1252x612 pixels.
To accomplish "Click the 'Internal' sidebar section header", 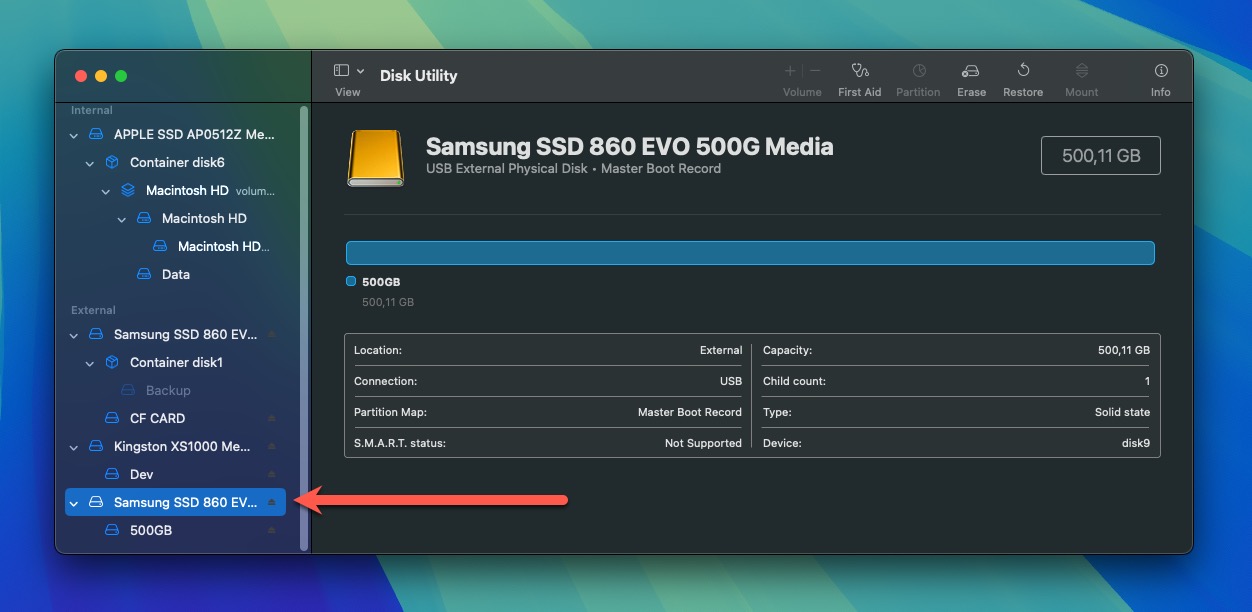I will tap(92, 110).
